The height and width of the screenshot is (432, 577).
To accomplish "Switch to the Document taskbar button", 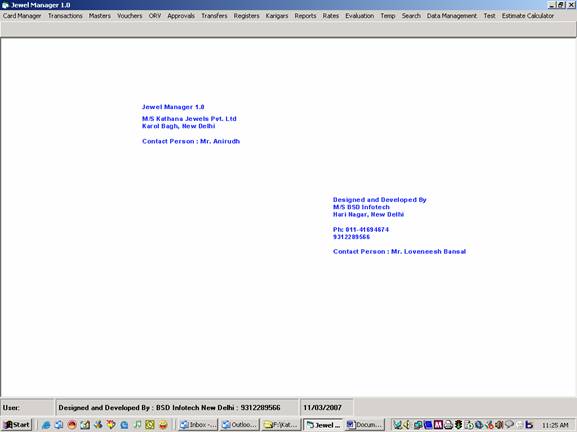I will point(365,425).
